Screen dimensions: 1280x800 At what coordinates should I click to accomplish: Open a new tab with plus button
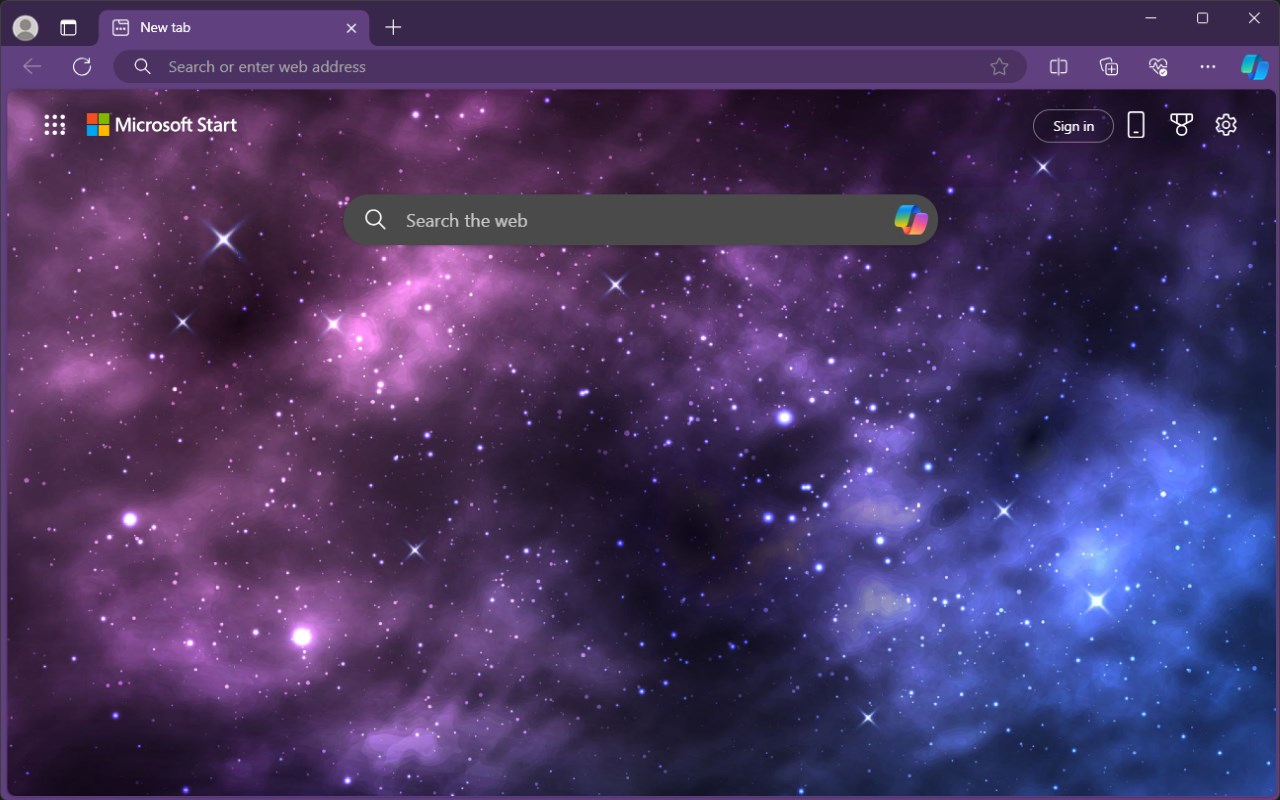pyautogui.click(x=393, y=27)
